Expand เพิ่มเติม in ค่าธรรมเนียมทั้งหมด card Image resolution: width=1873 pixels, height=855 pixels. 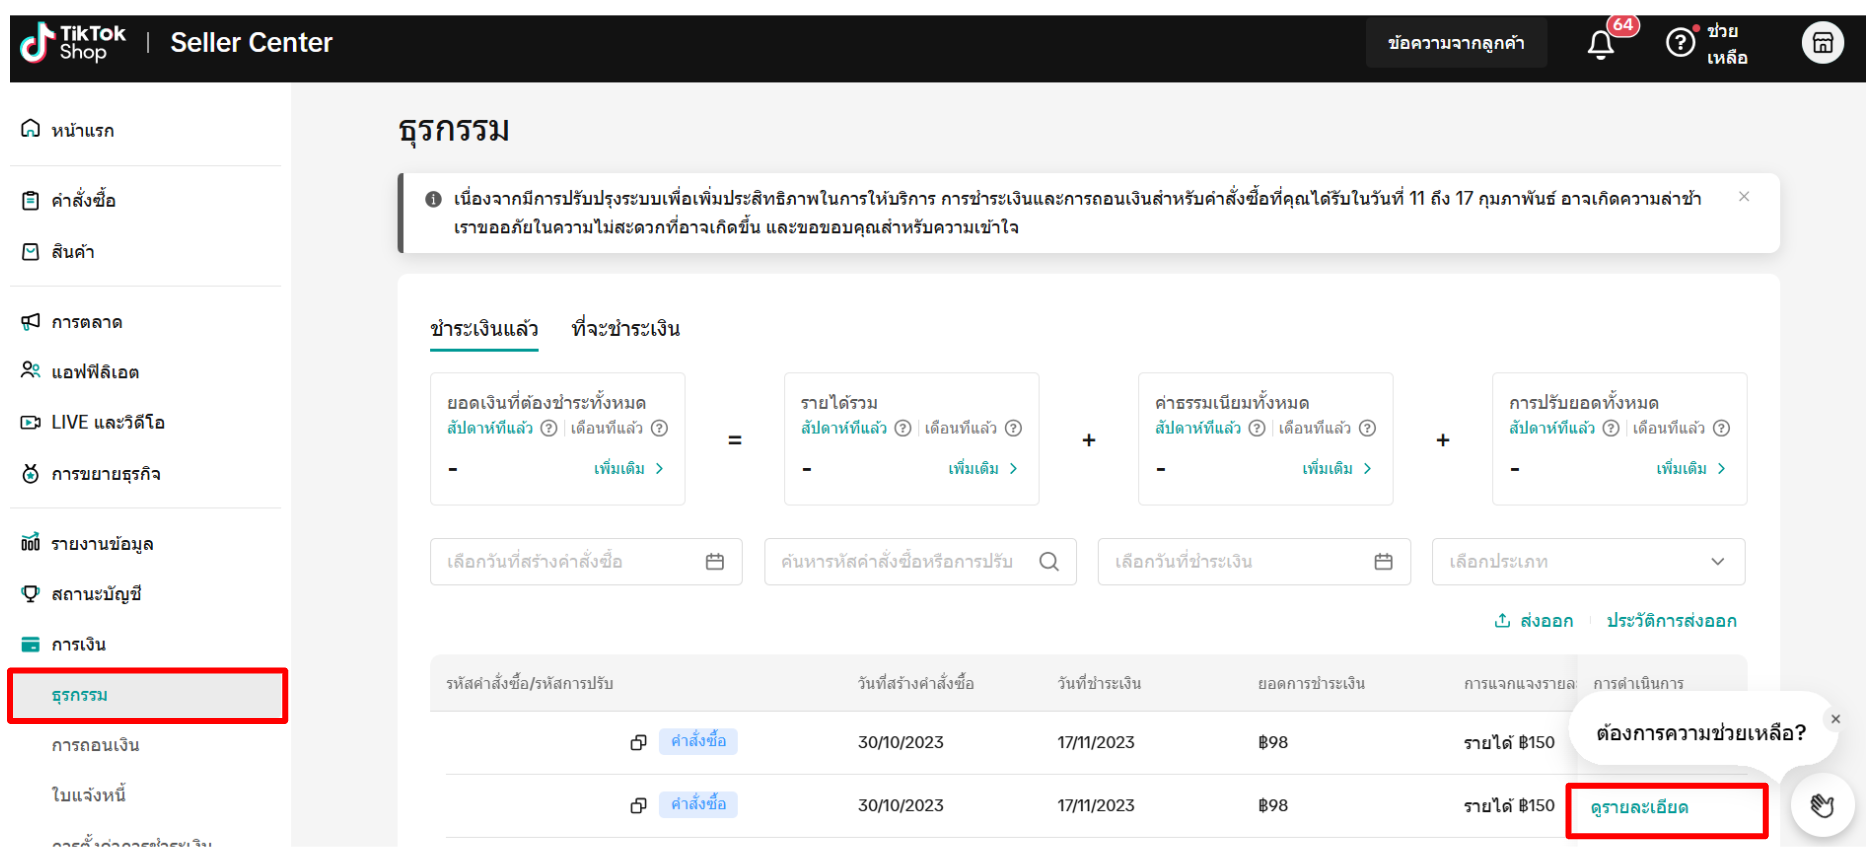coord(1336,469)
